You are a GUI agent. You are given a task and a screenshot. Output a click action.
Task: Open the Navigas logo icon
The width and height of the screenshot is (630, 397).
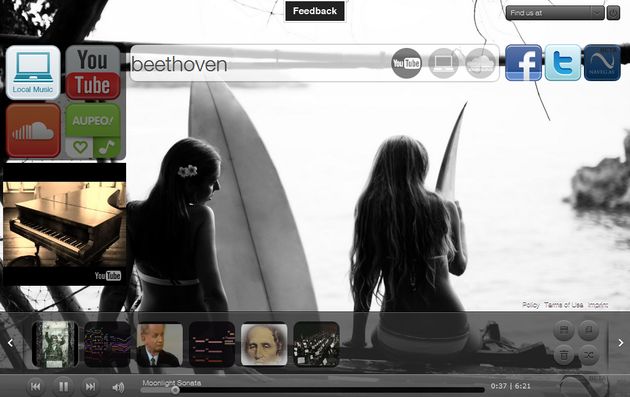tap(602, 63)
